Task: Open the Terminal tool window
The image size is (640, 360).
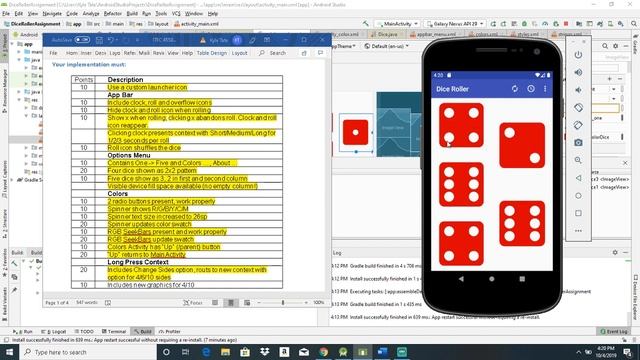Action: (114, 331)
